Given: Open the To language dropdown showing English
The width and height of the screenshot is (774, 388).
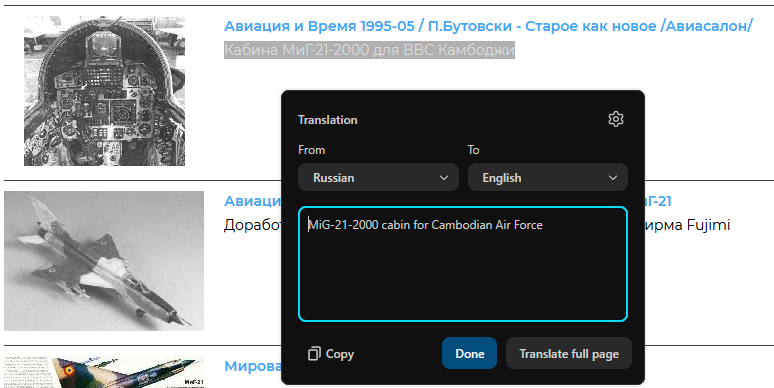Looking at the screenshot, I should click(547, 177).
